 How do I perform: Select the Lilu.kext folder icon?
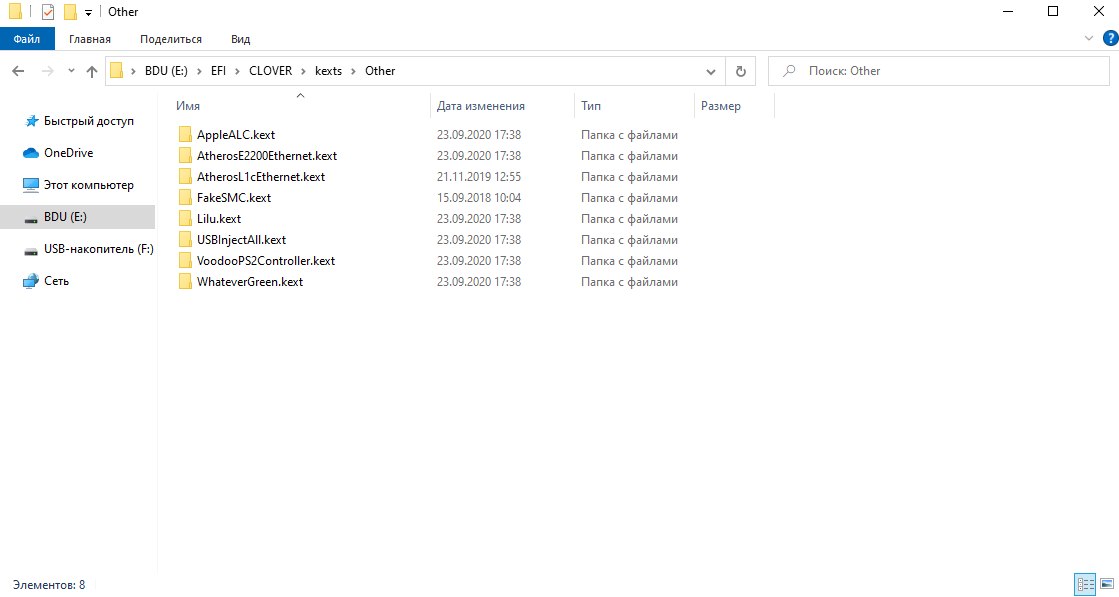coord(185,219)
